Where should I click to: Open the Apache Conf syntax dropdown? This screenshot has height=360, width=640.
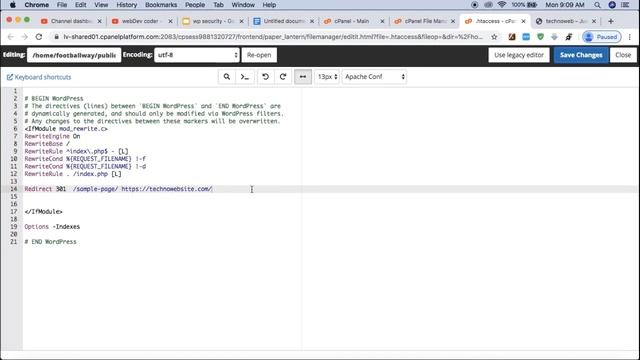[x=374, y=77]
